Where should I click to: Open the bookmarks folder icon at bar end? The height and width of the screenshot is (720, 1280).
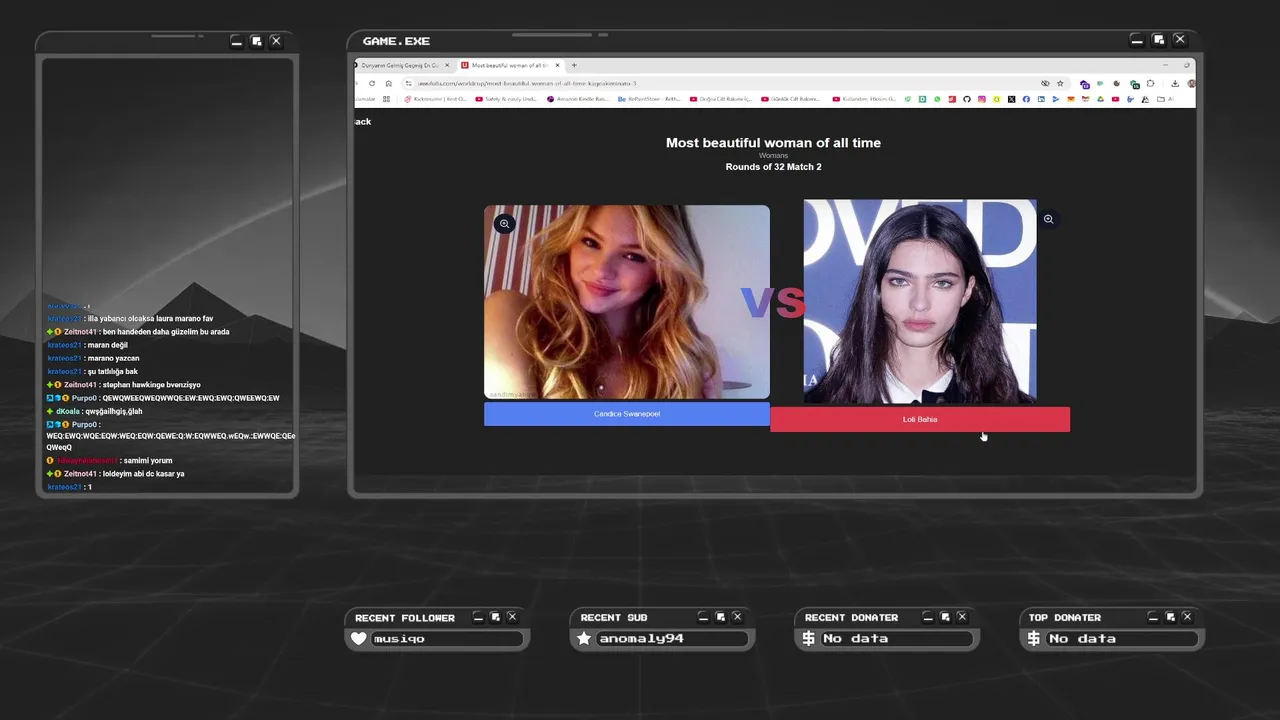coord(1160,99)
